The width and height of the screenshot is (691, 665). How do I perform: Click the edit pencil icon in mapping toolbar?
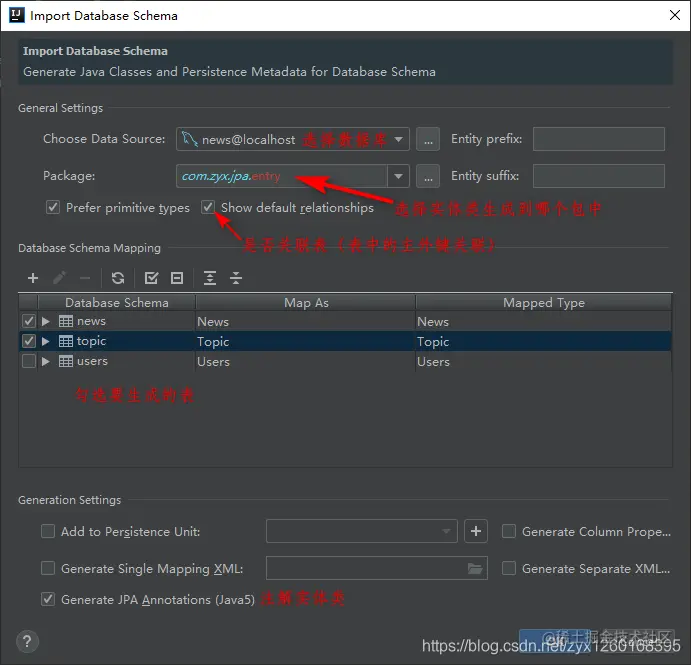59,278
